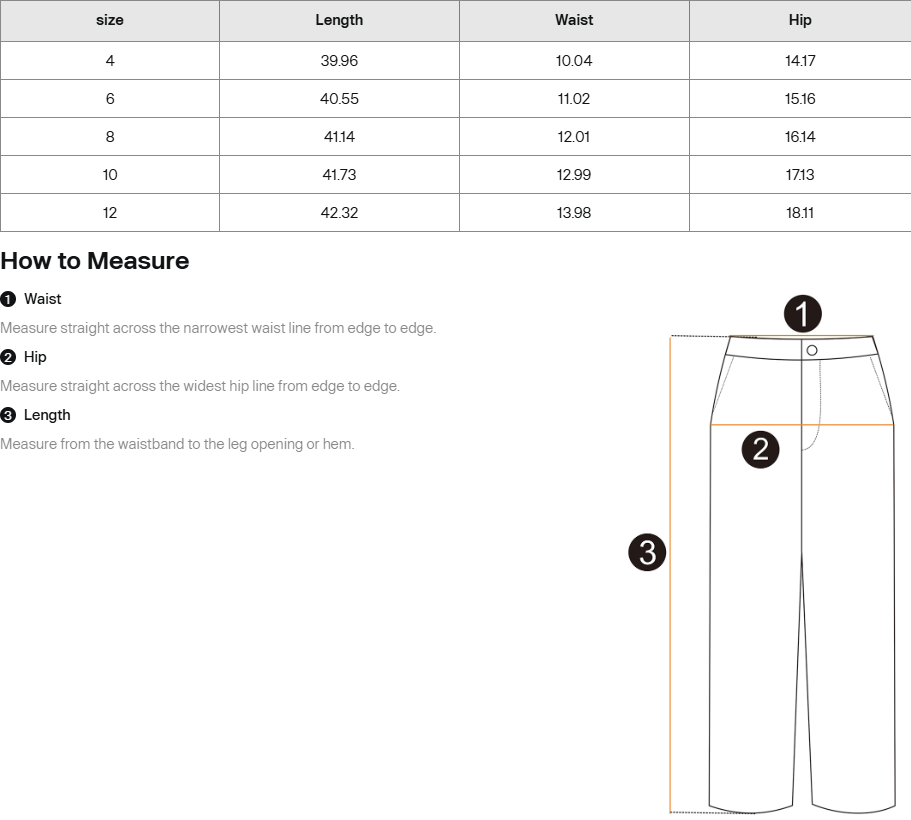This screenshot has height=820, width=911.
Task: Click the 12.01 waist value for size 8
Action: click(x=574, y=137)
